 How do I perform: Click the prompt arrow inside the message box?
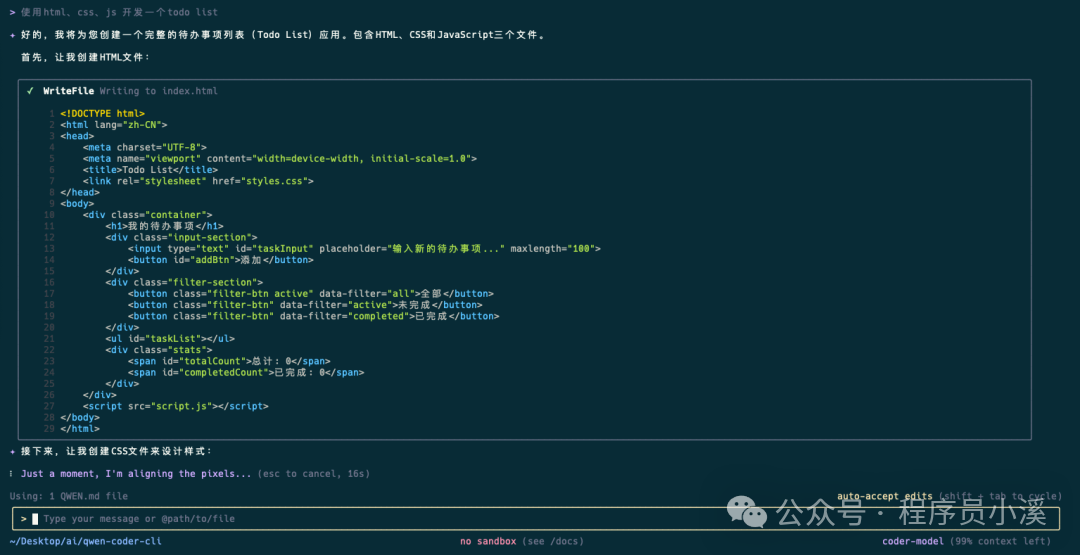23,519
